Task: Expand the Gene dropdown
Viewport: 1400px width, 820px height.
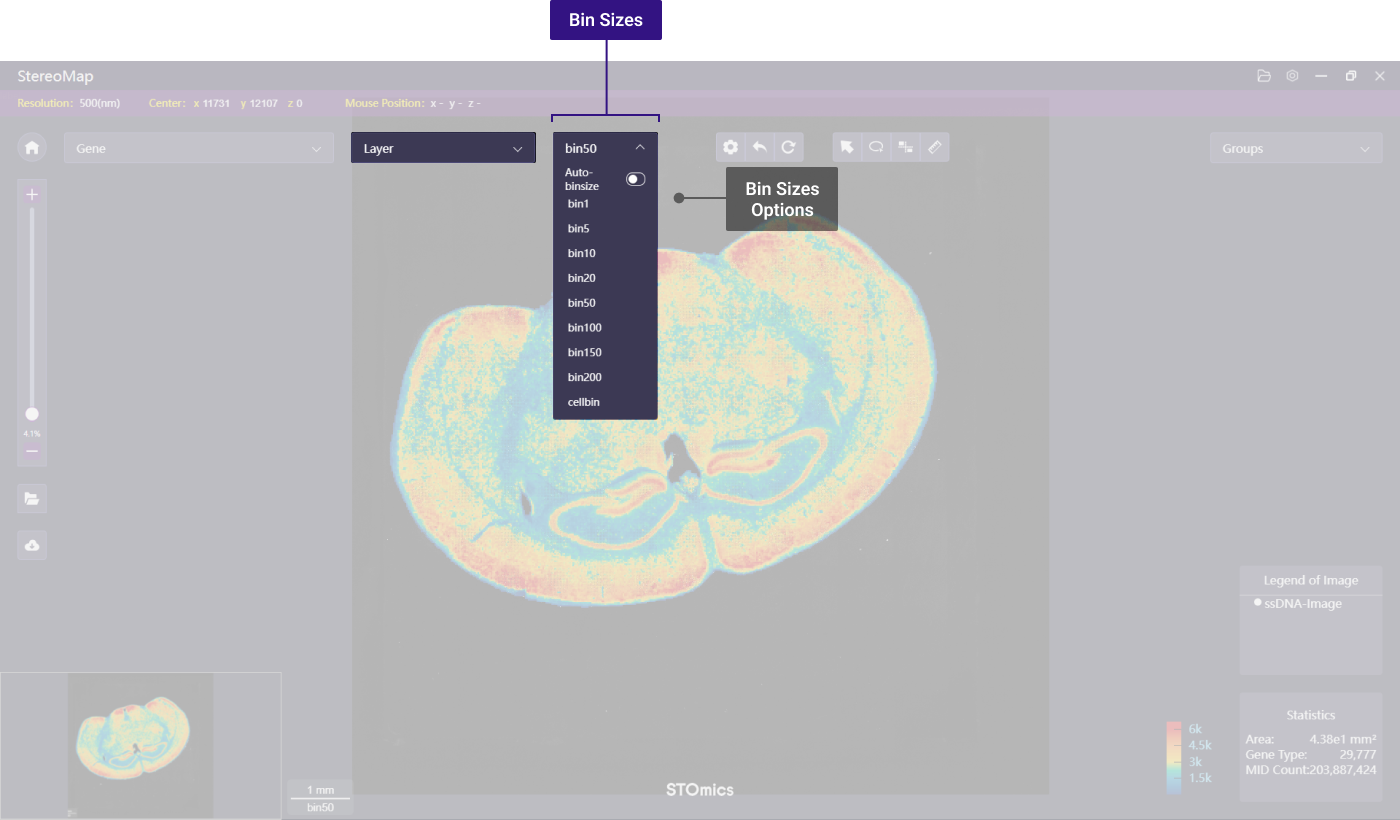Action: coord(199,148)
